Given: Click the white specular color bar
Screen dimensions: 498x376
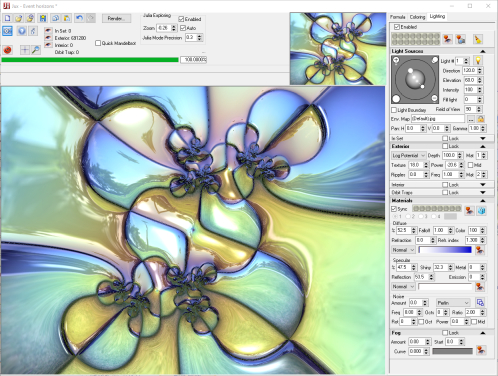Looking at the screenshot, I should click(x=445, y=286).
